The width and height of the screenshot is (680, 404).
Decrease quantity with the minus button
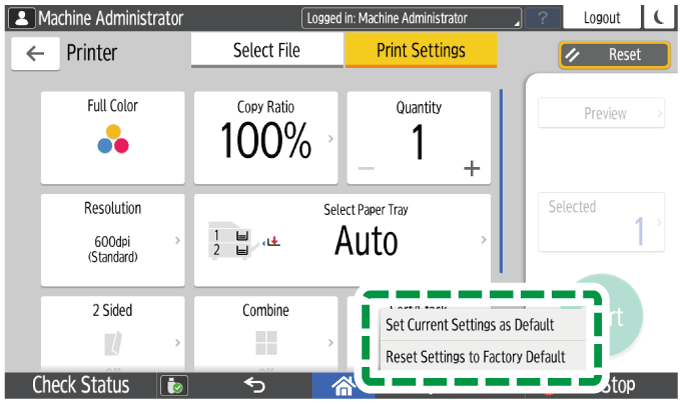(x=368, y=168)
